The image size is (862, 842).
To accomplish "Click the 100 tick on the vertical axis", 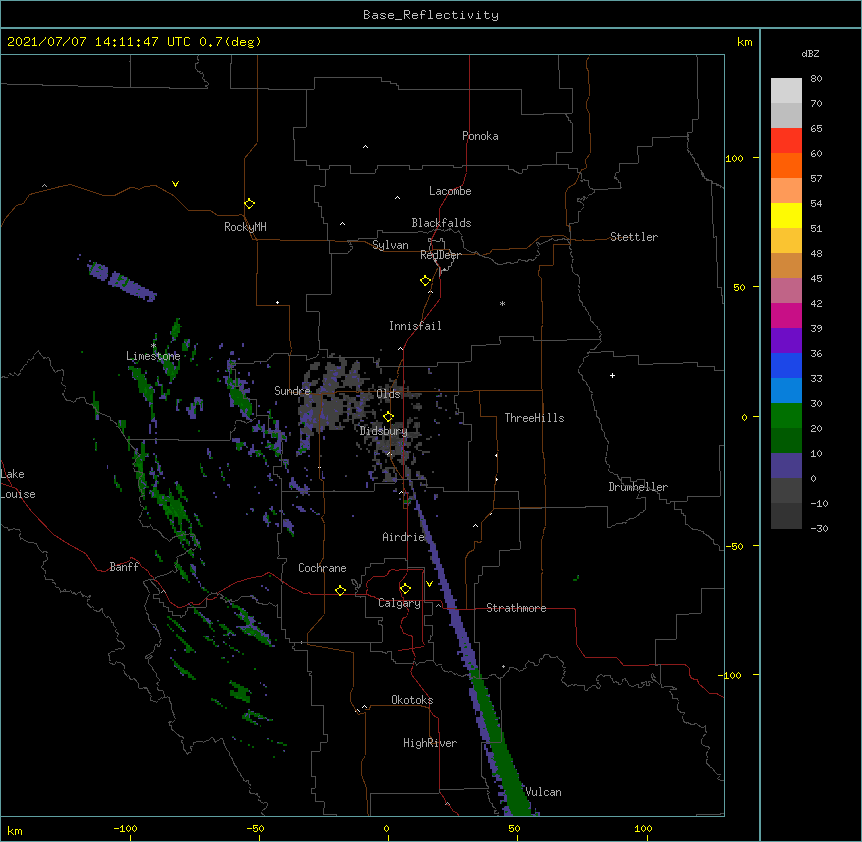I will (734, 158).
